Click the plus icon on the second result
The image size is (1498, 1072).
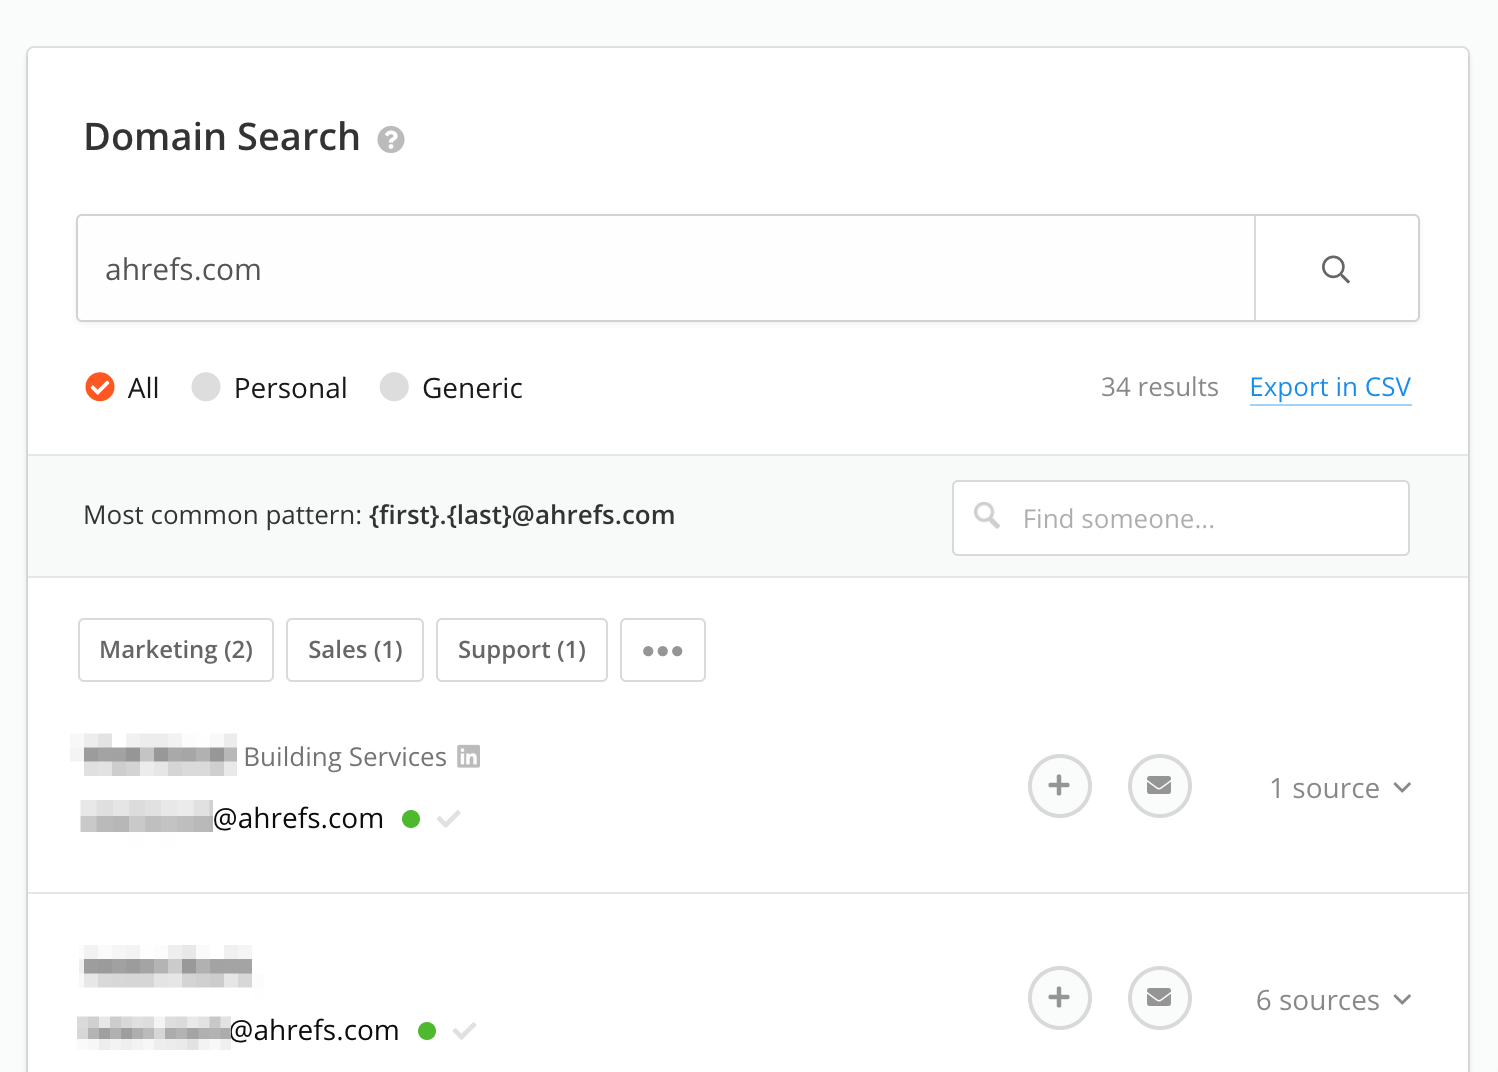1059,998
